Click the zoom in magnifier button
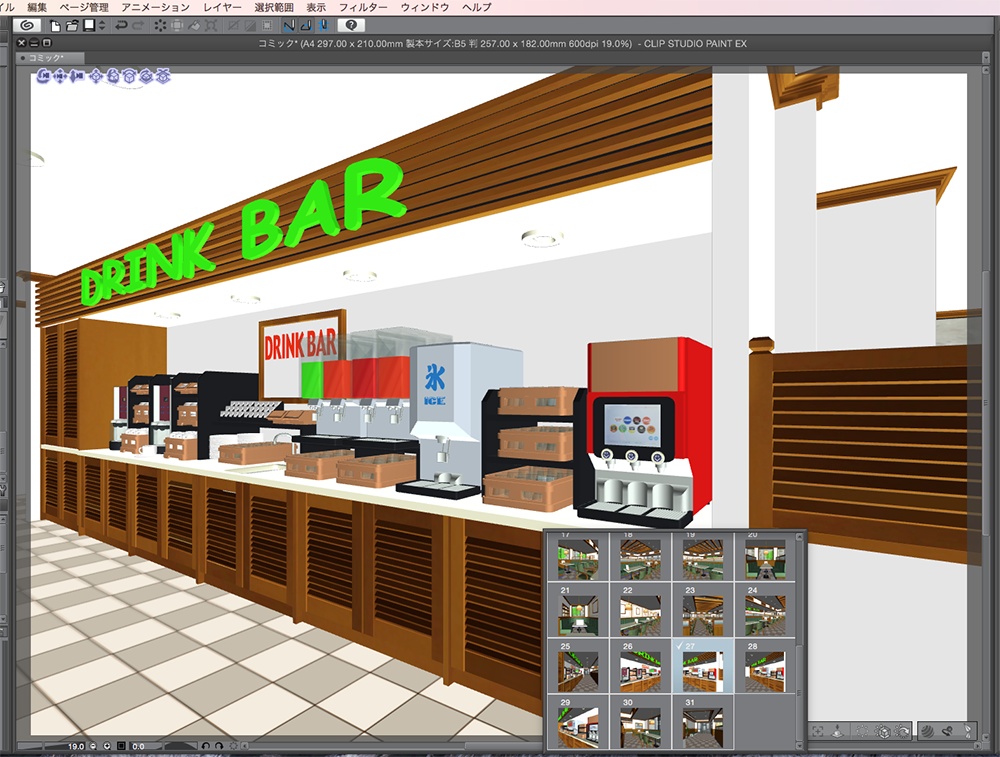The width and height of the screenshot is (1000, 757). [x=107, y=746]
